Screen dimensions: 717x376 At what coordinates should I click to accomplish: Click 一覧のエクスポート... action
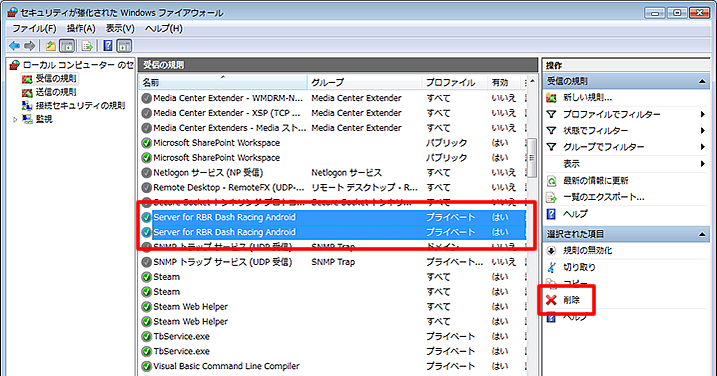pyautogui.click(x=604, y=197)
